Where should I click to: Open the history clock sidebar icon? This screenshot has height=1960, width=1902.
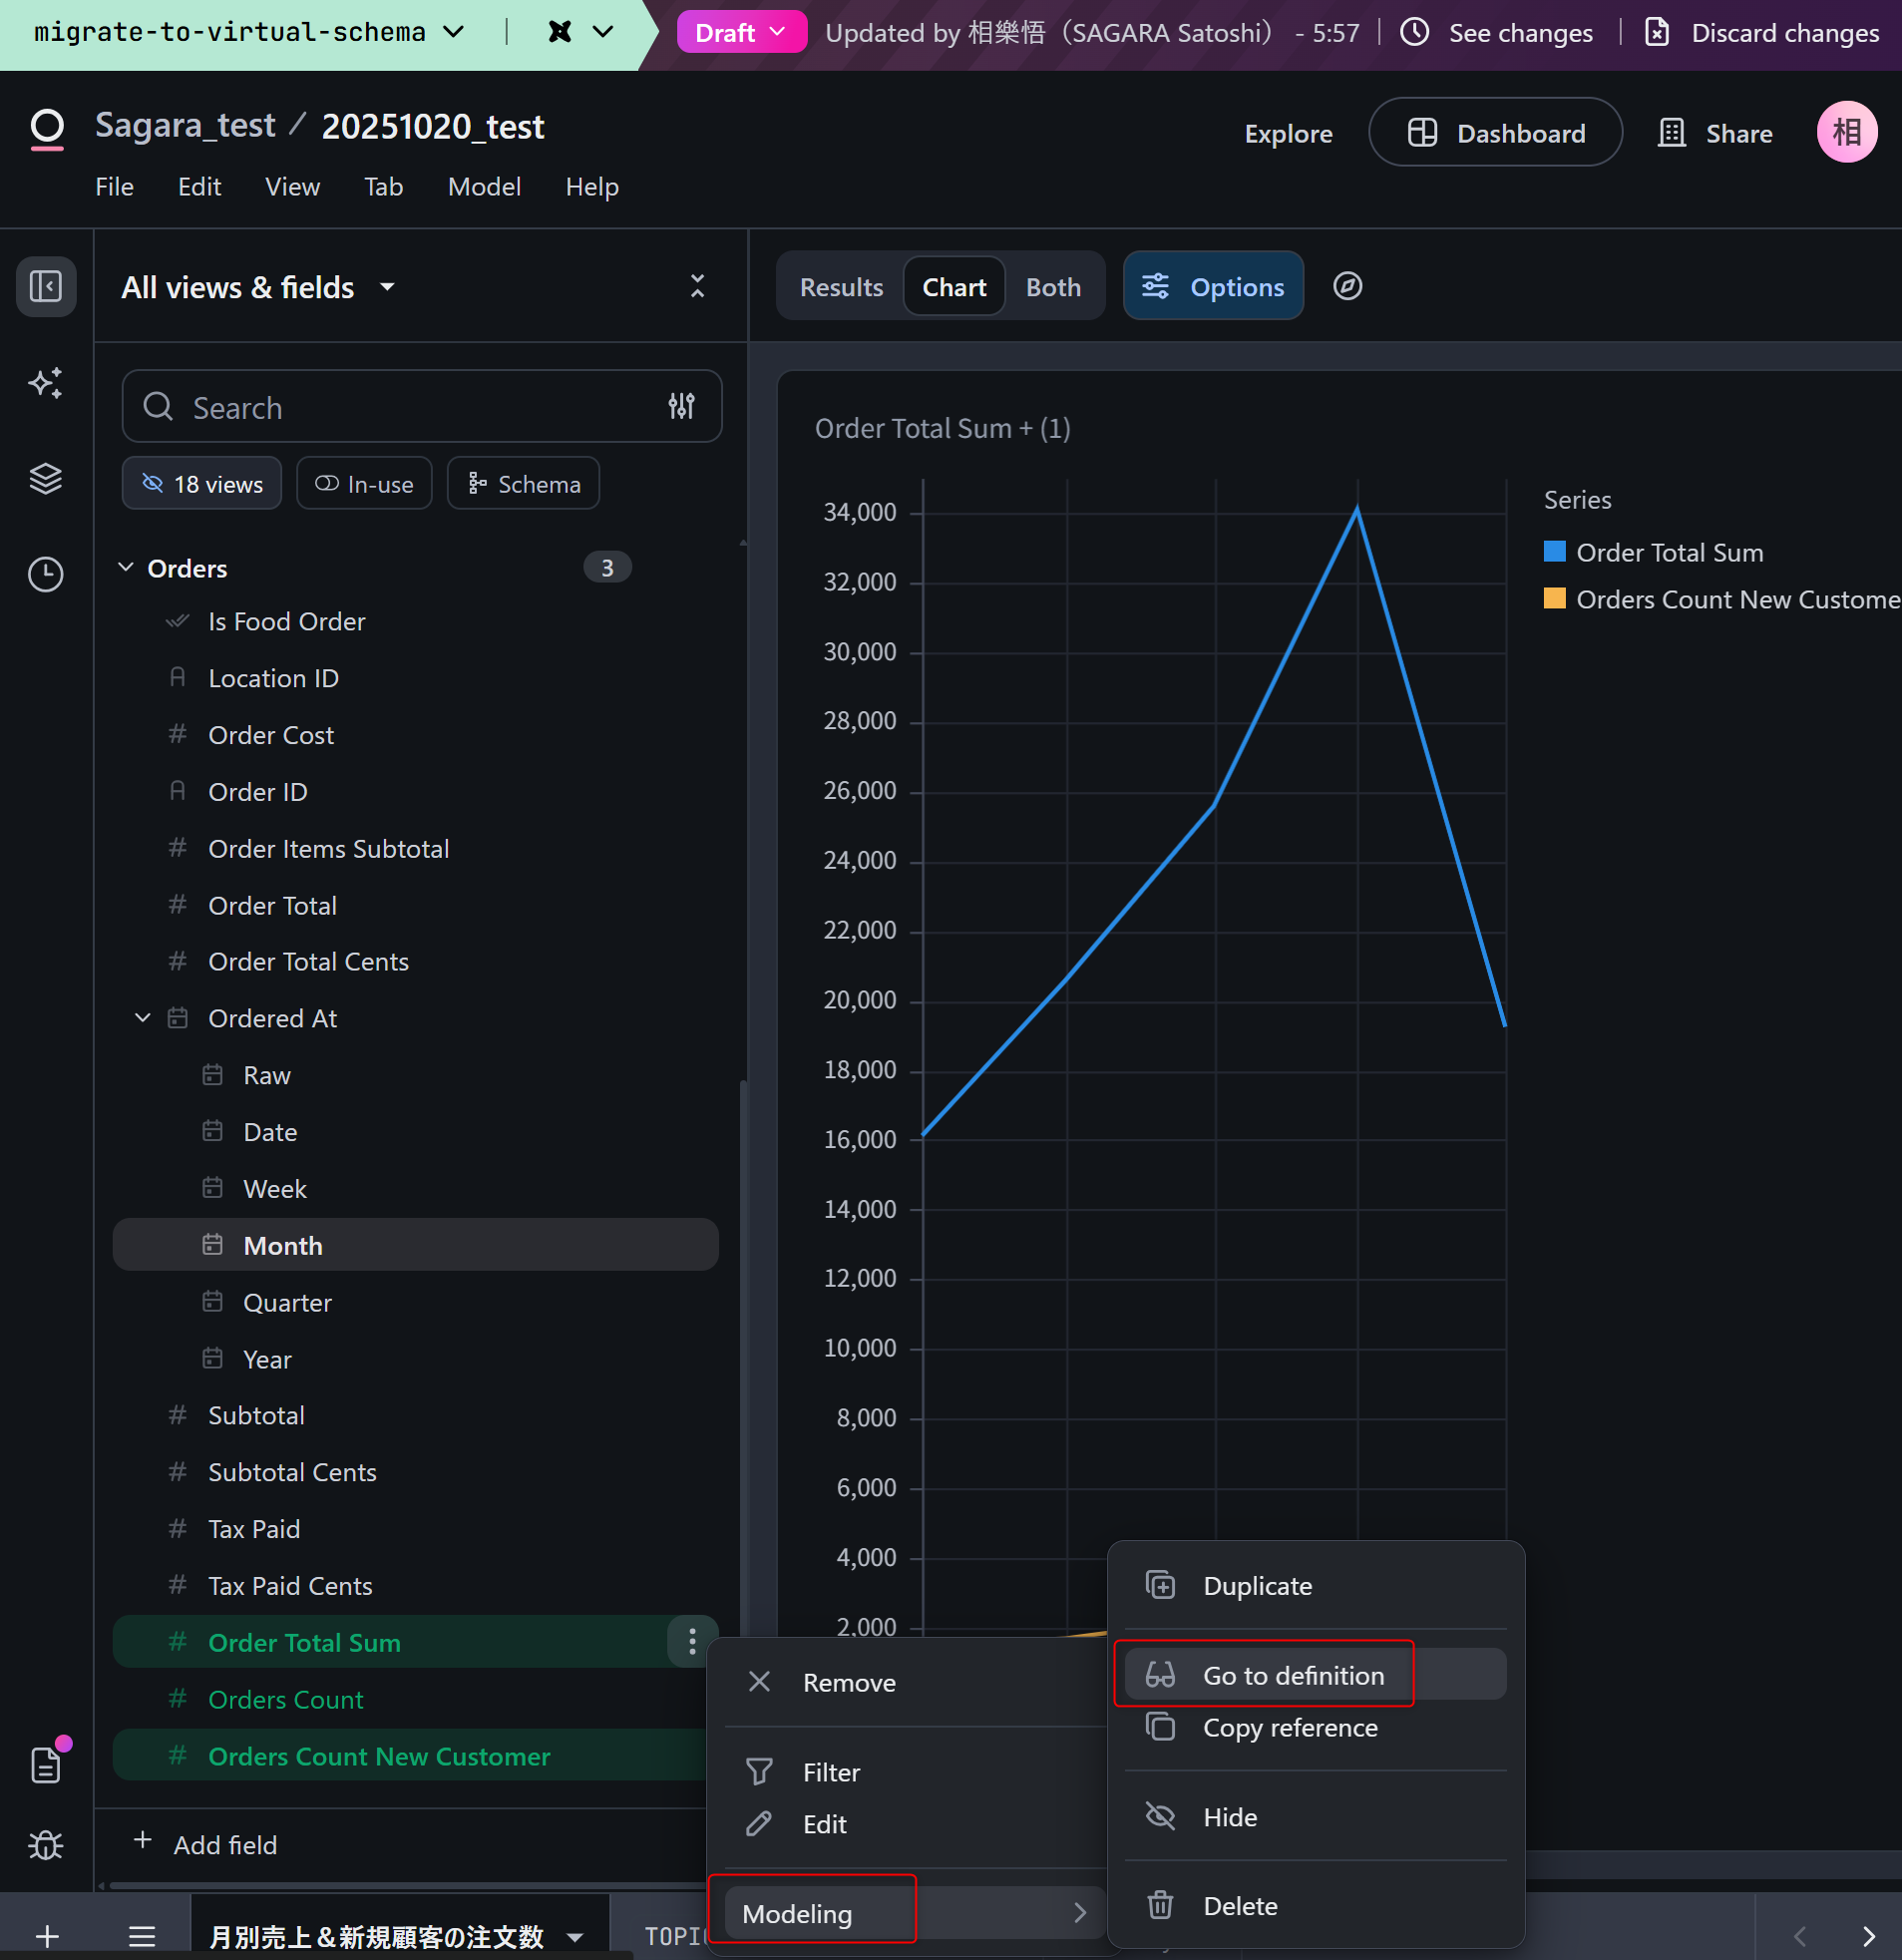[46, 574]
